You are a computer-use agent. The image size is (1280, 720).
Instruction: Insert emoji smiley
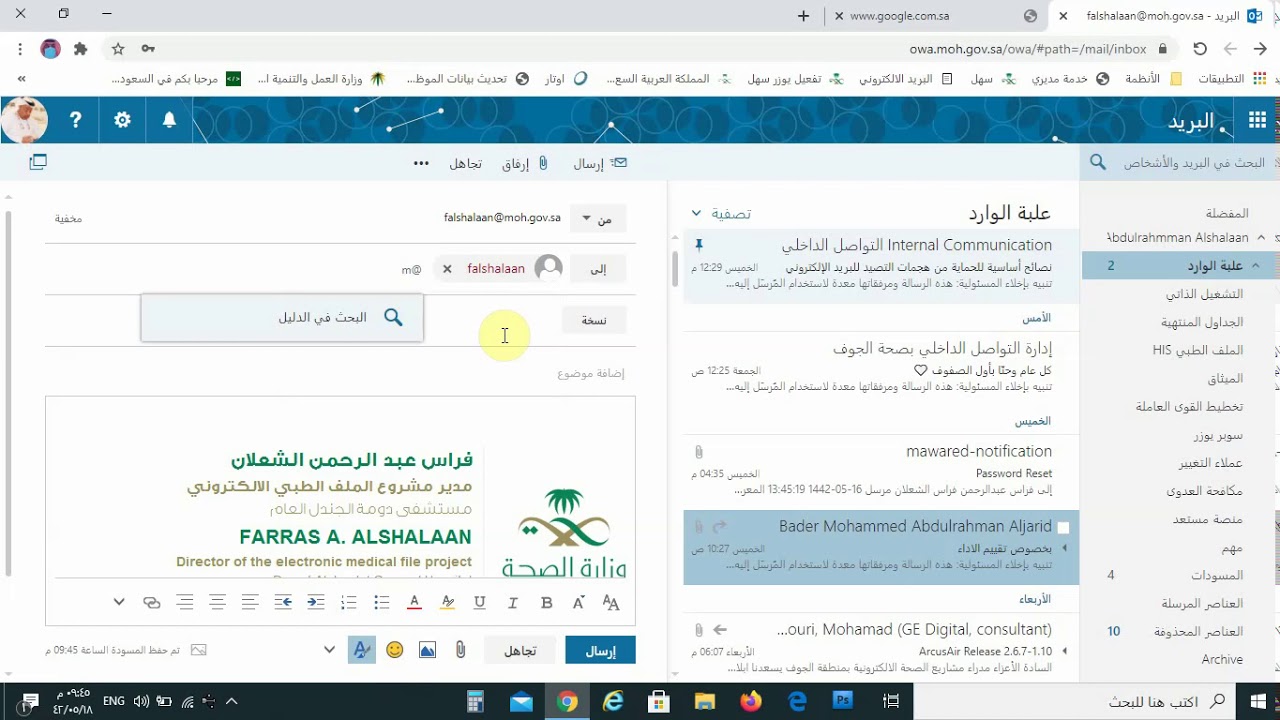point(395,650)
